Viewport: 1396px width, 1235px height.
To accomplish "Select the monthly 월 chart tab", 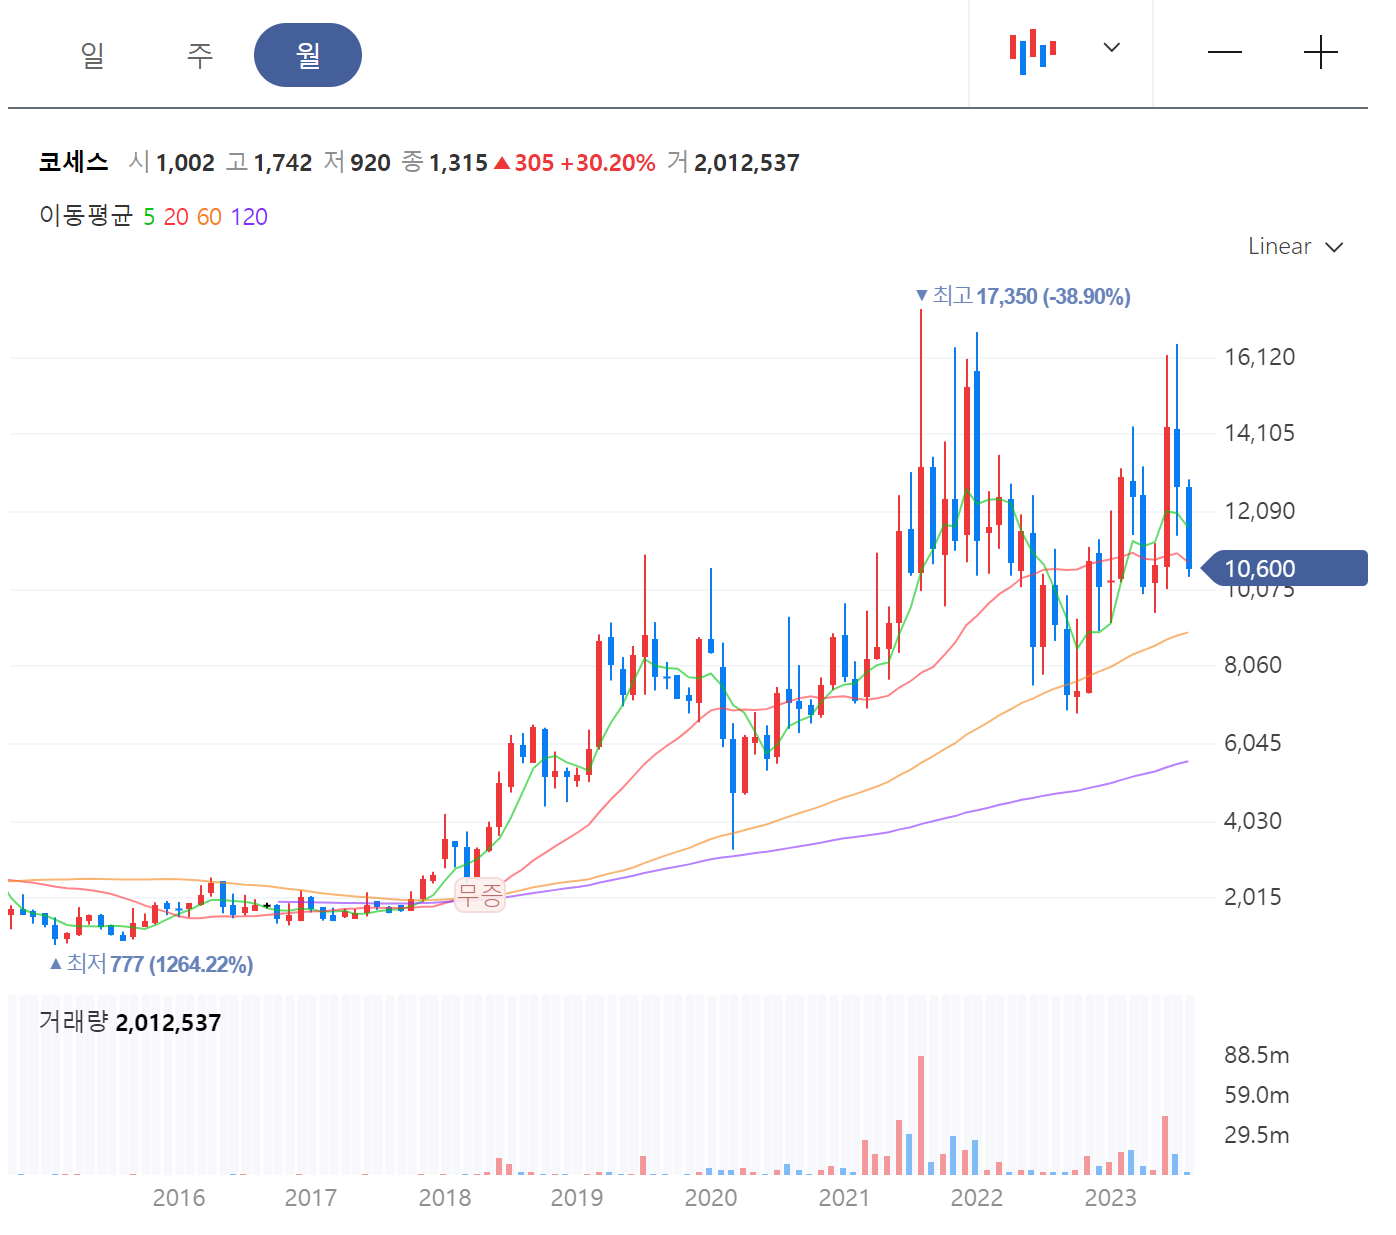I will point(308,55).
